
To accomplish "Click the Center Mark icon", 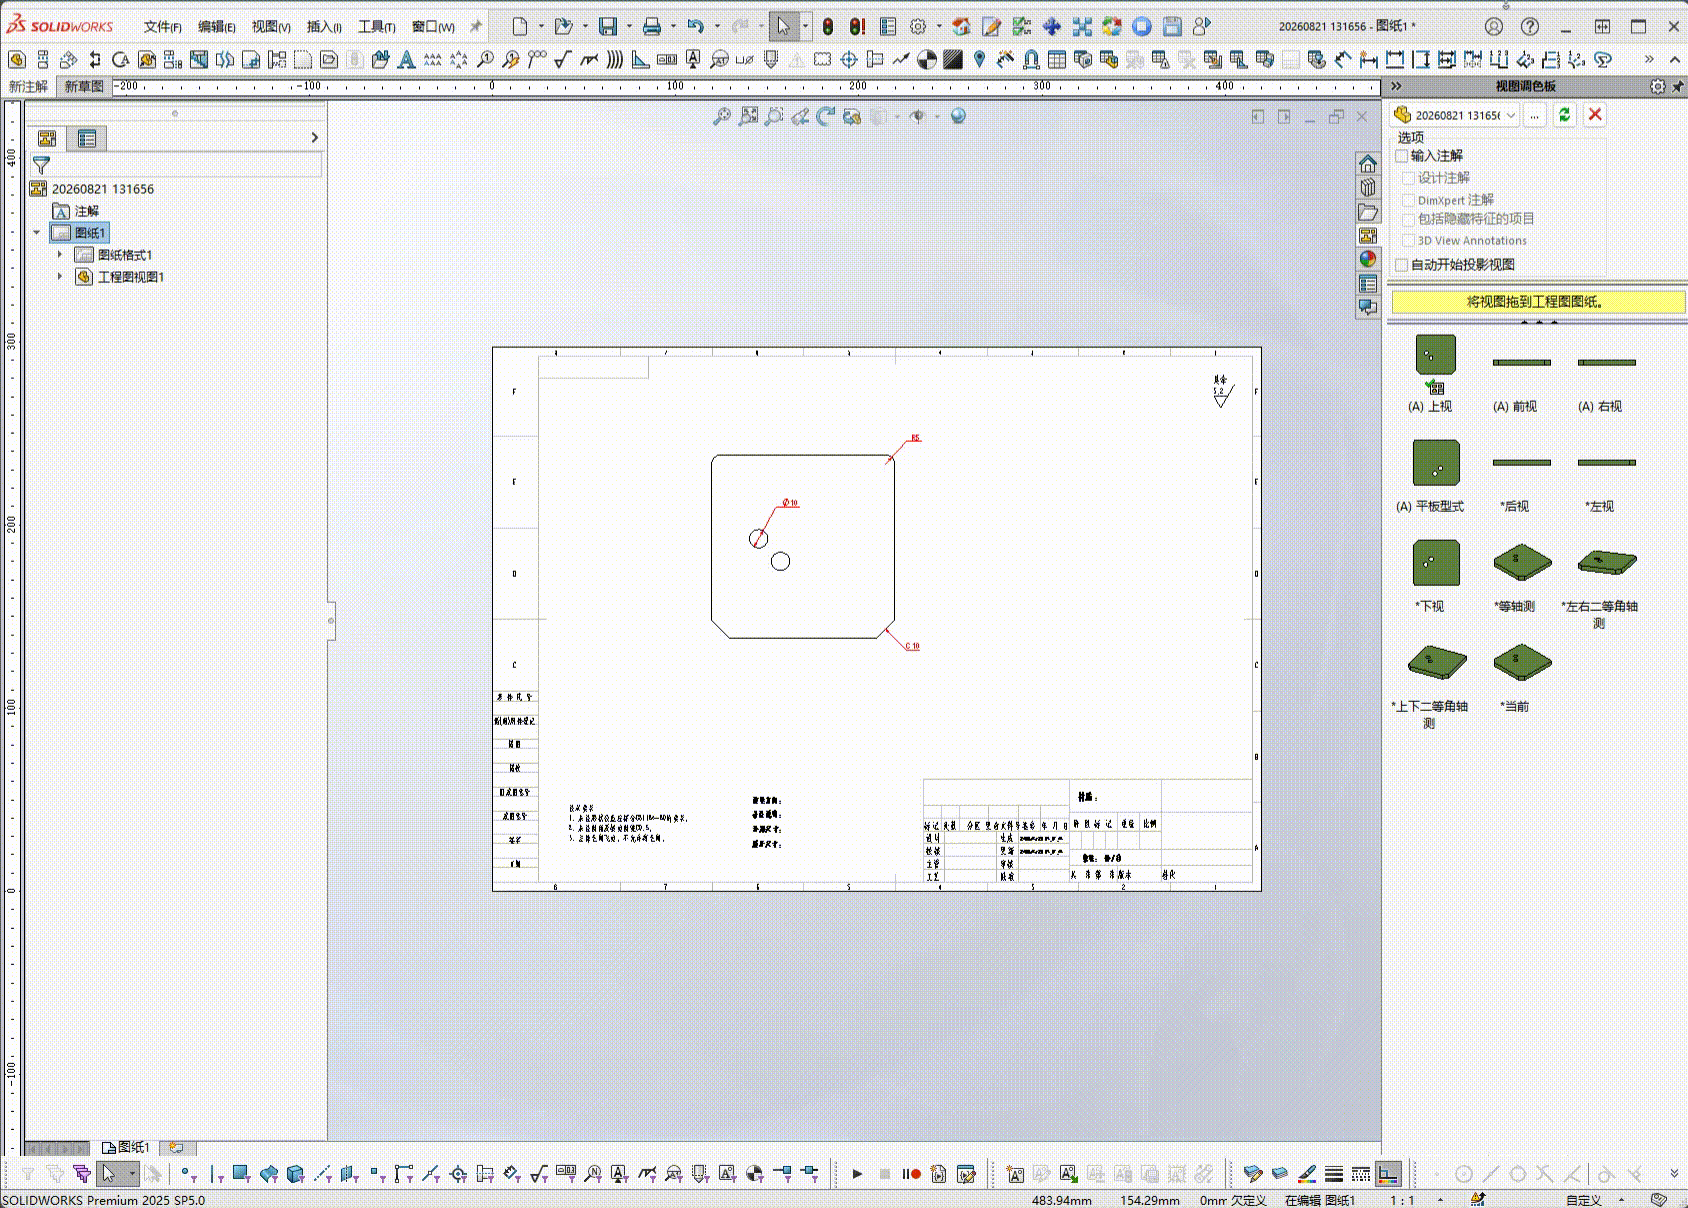I will pos(849,60).
